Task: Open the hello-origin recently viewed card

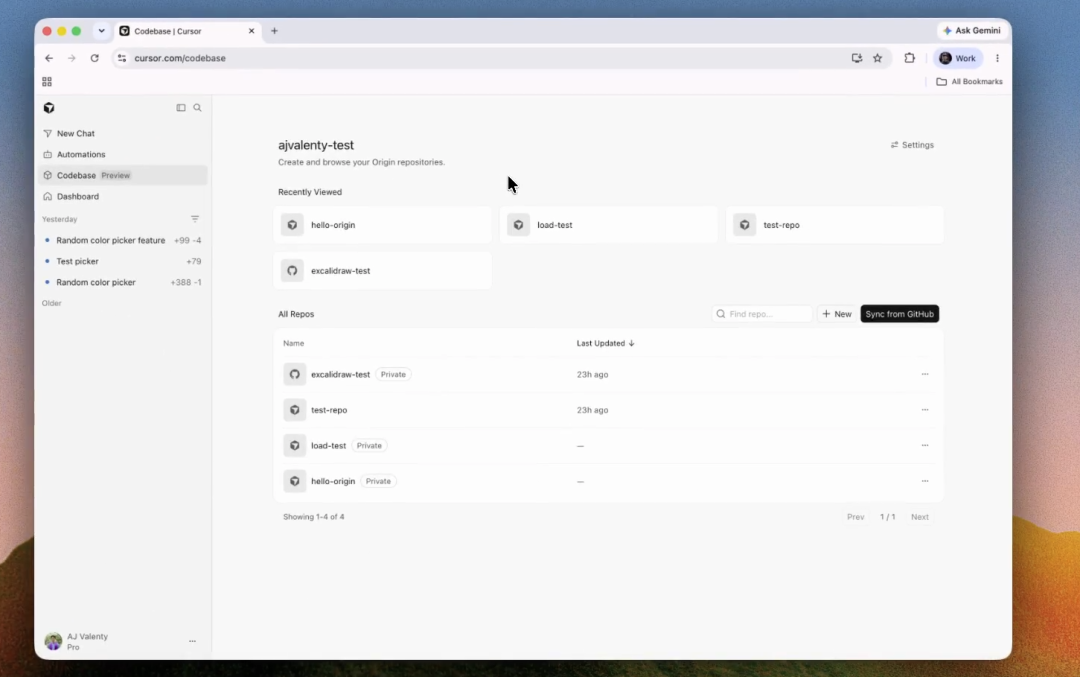Action: [382, 225]
